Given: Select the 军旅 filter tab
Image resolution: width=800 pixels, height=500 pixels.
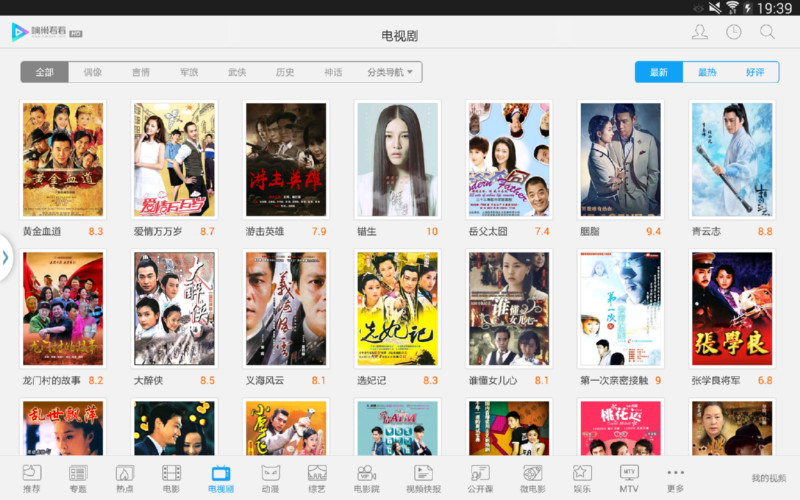Looking at the screenshot, I should point(189,72).
